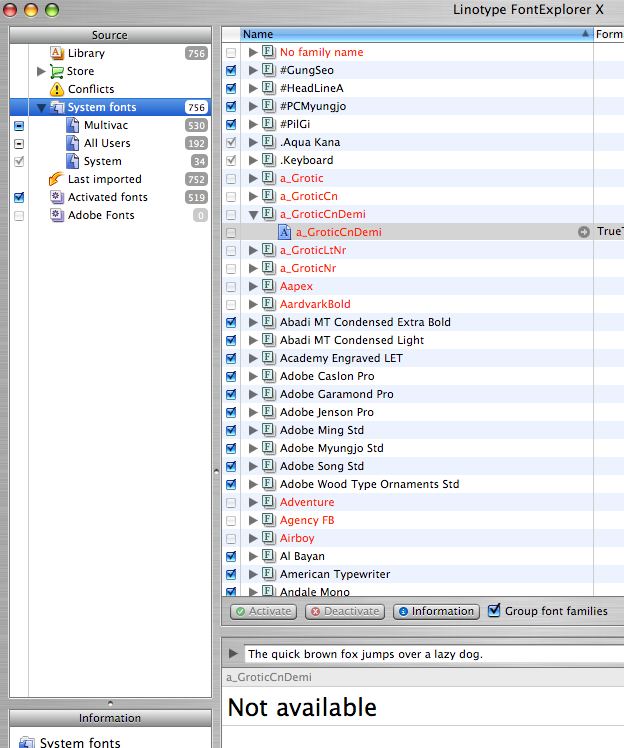The height and width of the screenshot is (748, 624).
Task: Select the .Aqua Kana row
Action: pyautogui.click(x=423, y=142)
